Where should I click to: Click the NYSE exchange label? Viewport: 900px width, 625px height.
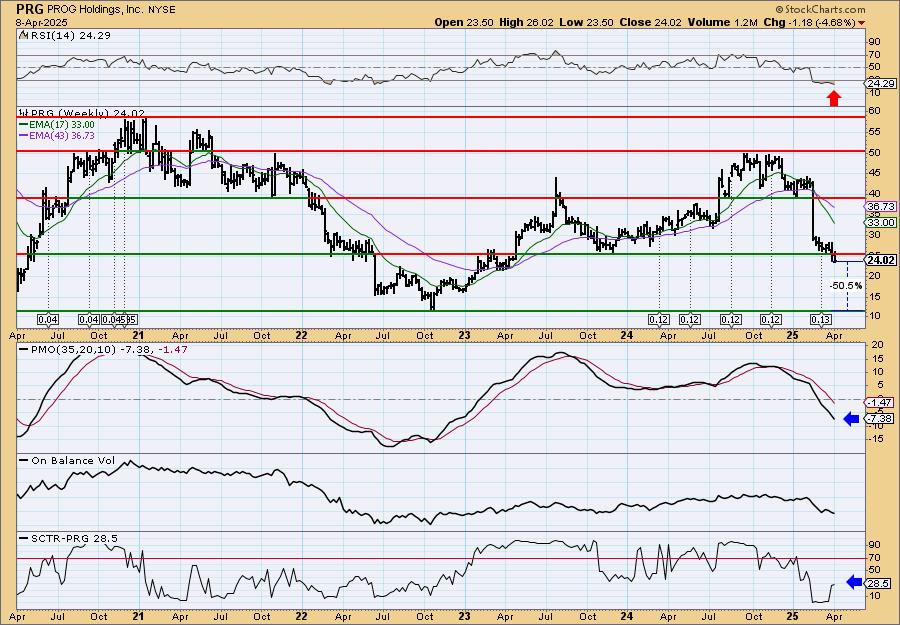coord(161,10)
